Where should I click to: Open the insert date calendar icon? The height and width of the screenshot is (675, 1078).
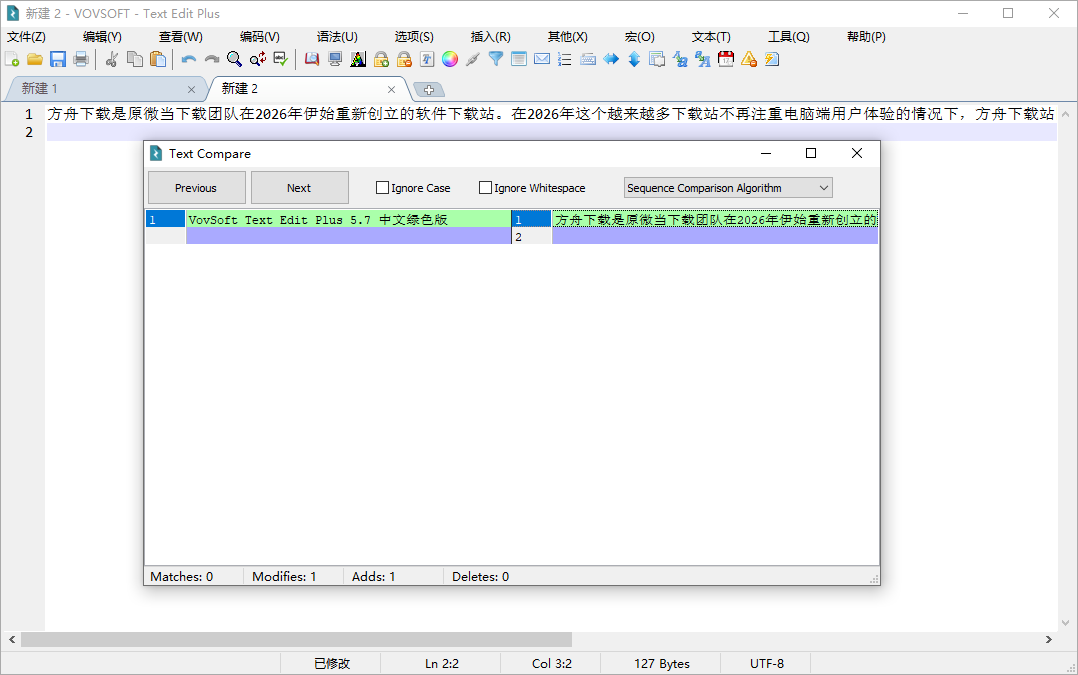(725, 59)
